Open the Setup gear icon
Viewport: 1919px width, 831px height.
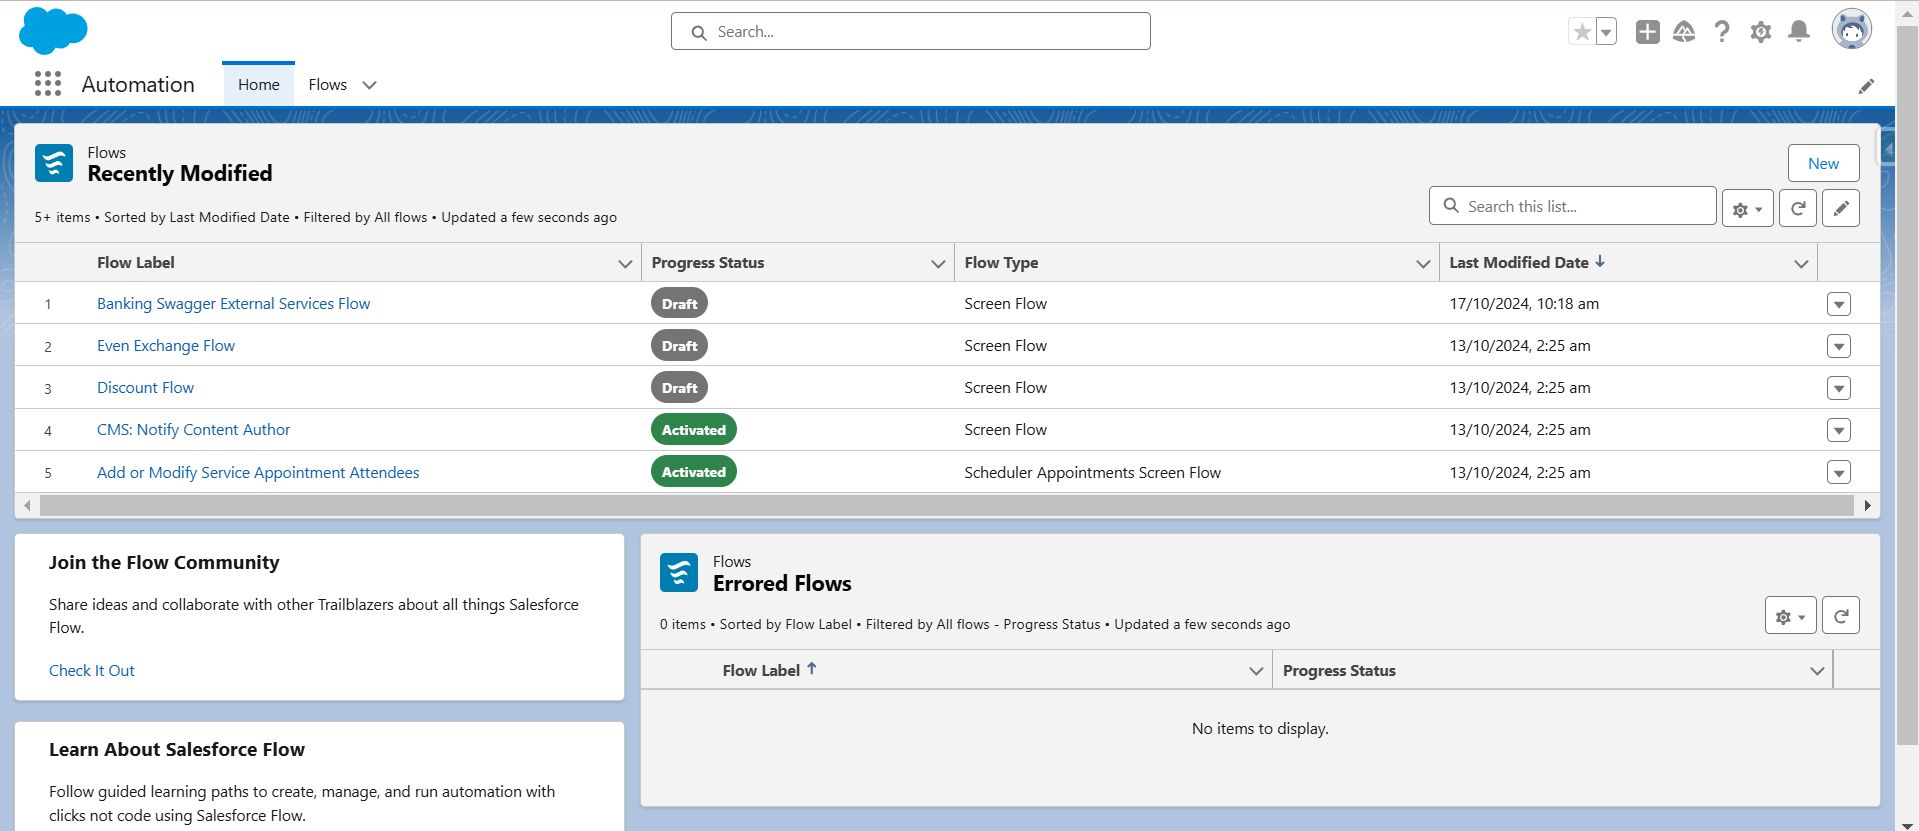(1761, 32)
